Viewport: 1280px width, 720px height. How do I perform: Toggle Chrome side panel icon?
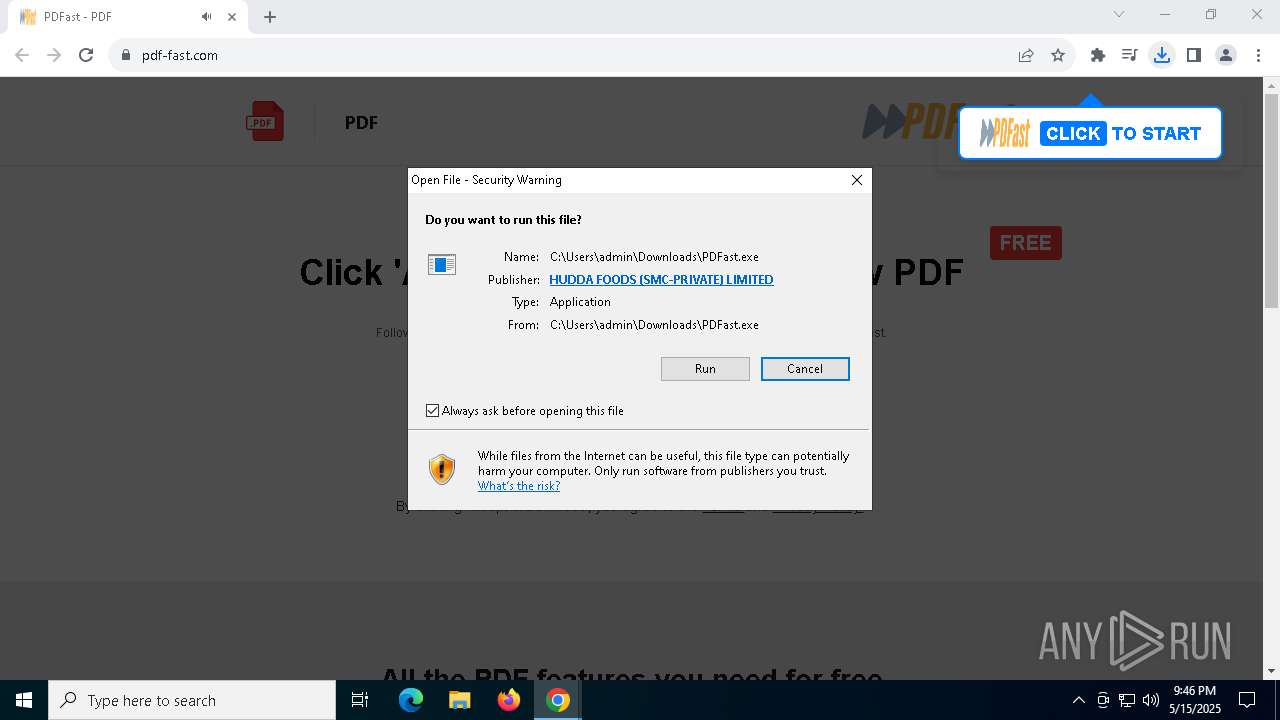click(x=1194, y=55)
